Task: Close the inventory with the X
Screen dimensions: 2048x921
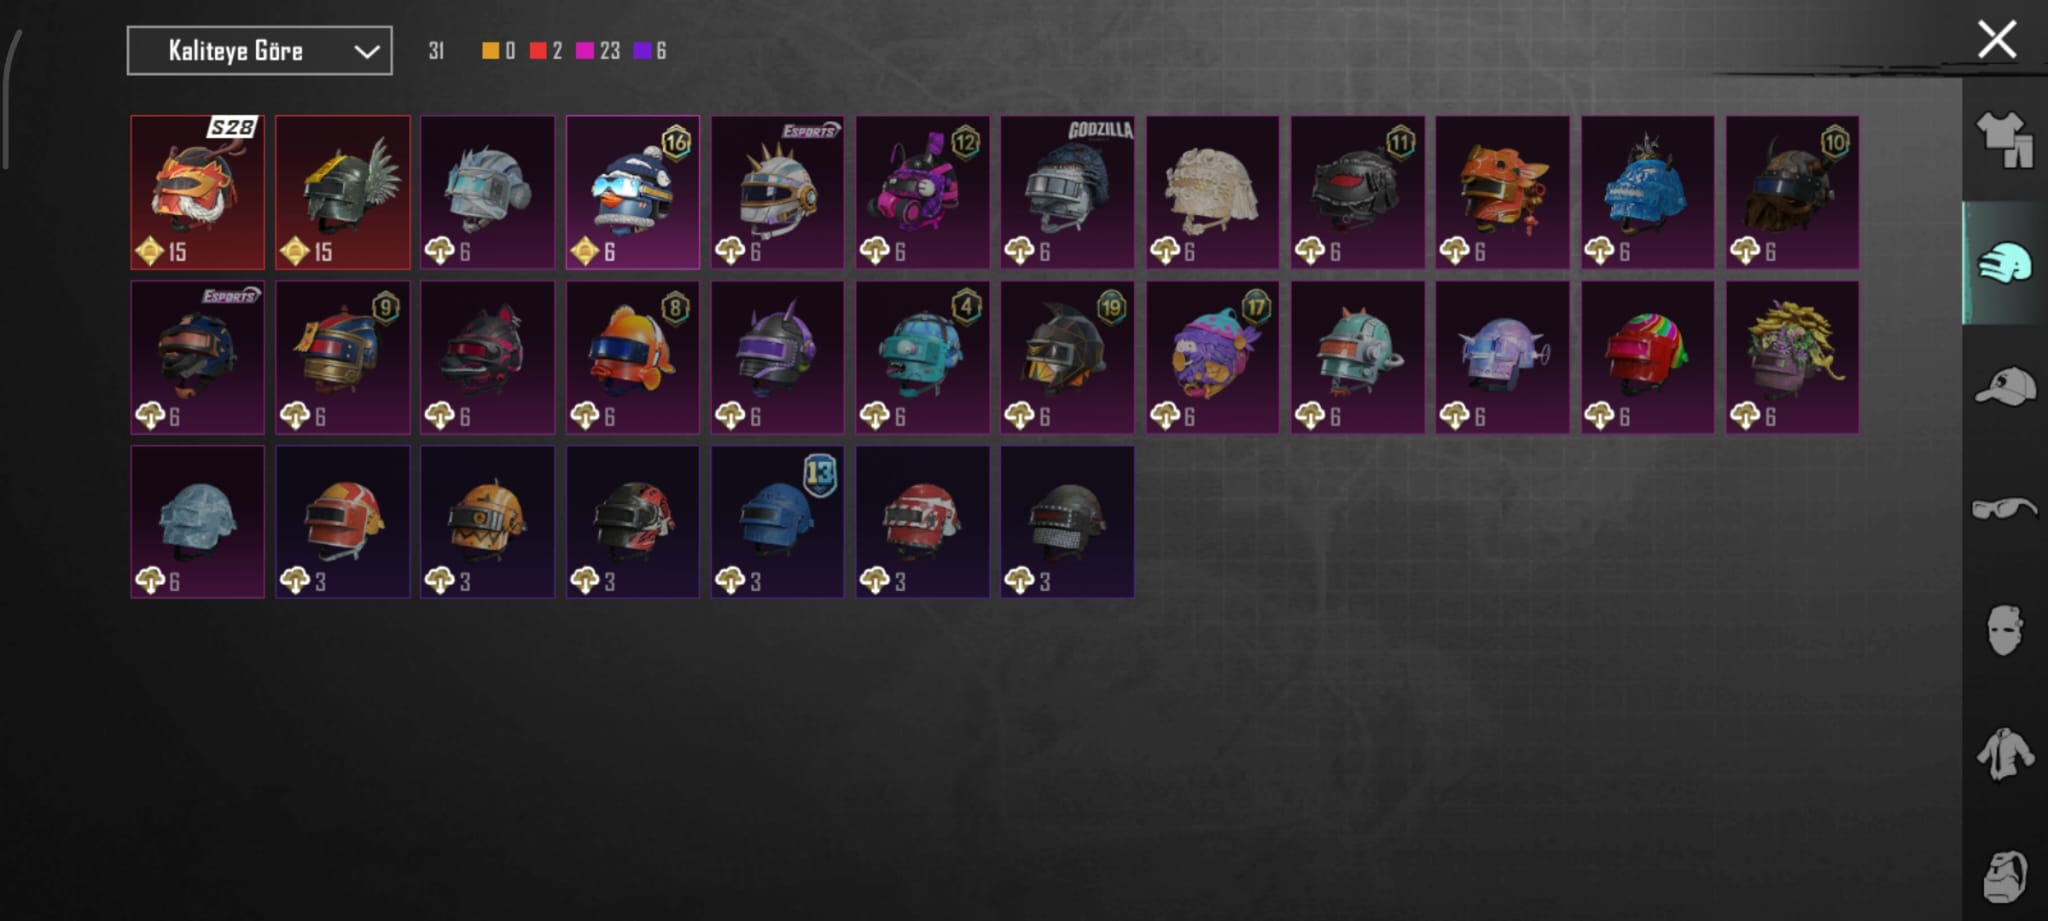Action: coord(1996,40)
